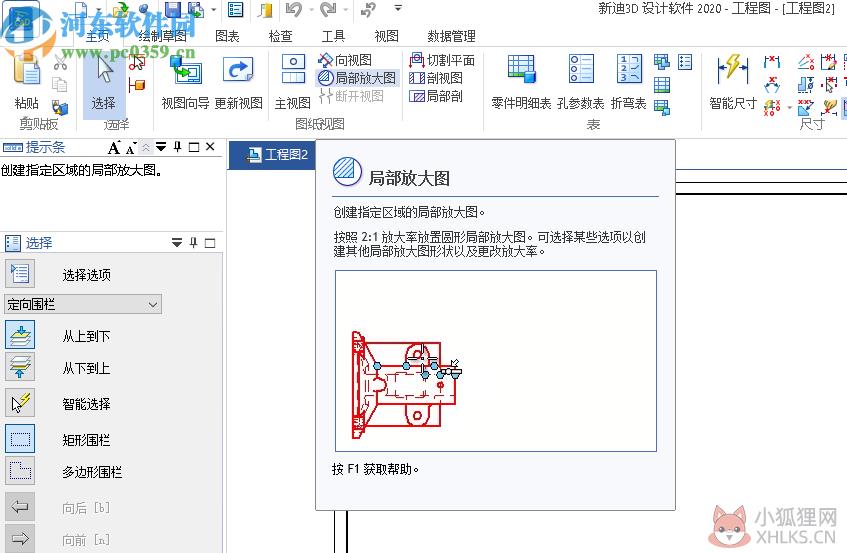847x553 pixels.
Task: Switch to the 绘制草图 ribbon tab
Action: point(163,36)
